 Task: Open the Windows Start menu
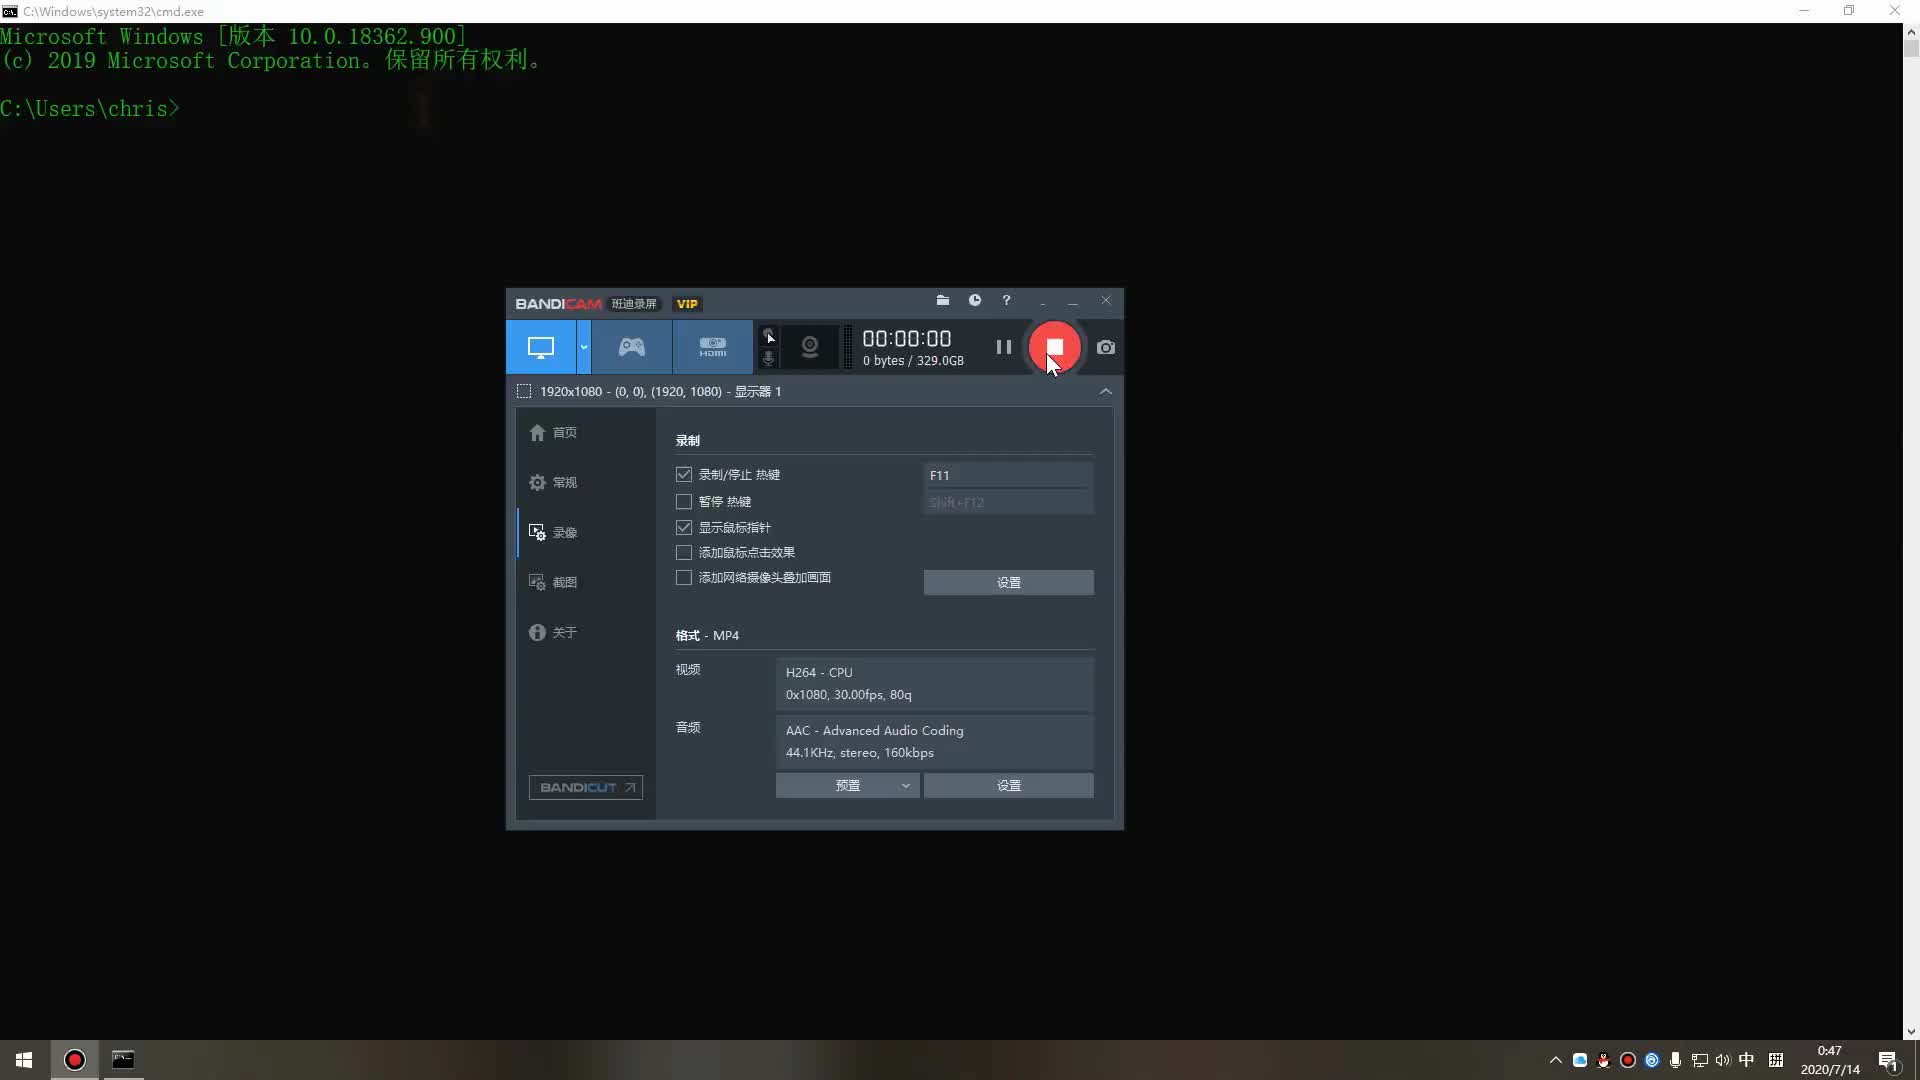(24, 1060)
